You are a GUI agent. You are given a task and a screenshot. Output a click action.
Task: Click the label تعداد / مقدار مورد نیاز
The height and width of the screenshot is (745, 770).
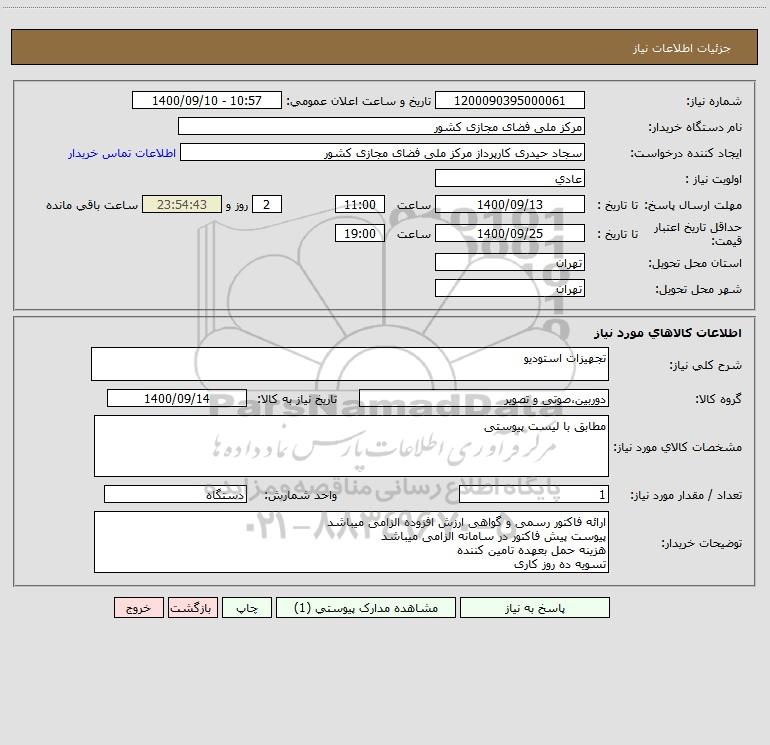(686, 495)
